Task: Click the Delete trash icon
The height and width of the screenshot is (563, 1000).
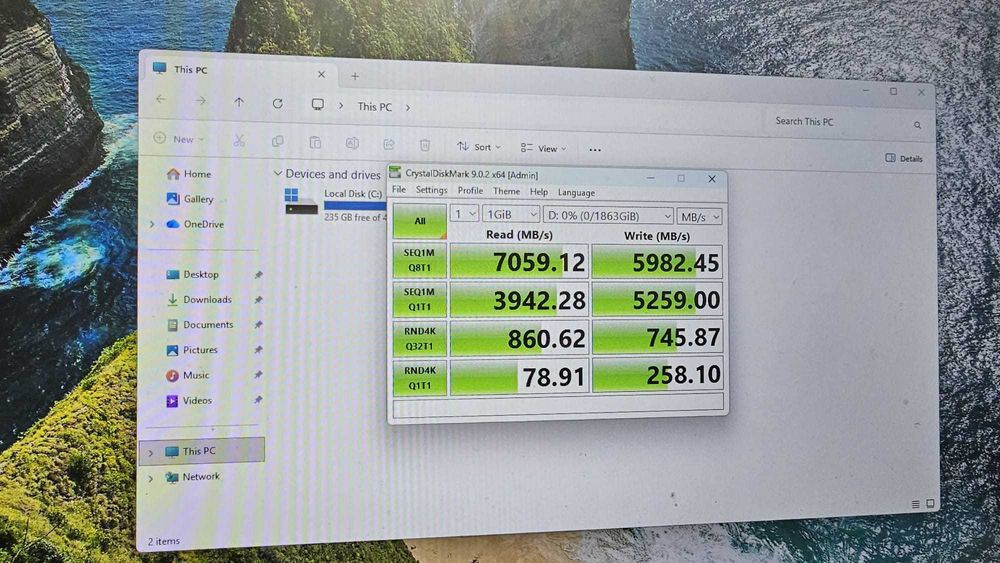Action: [x=425, y=145]
